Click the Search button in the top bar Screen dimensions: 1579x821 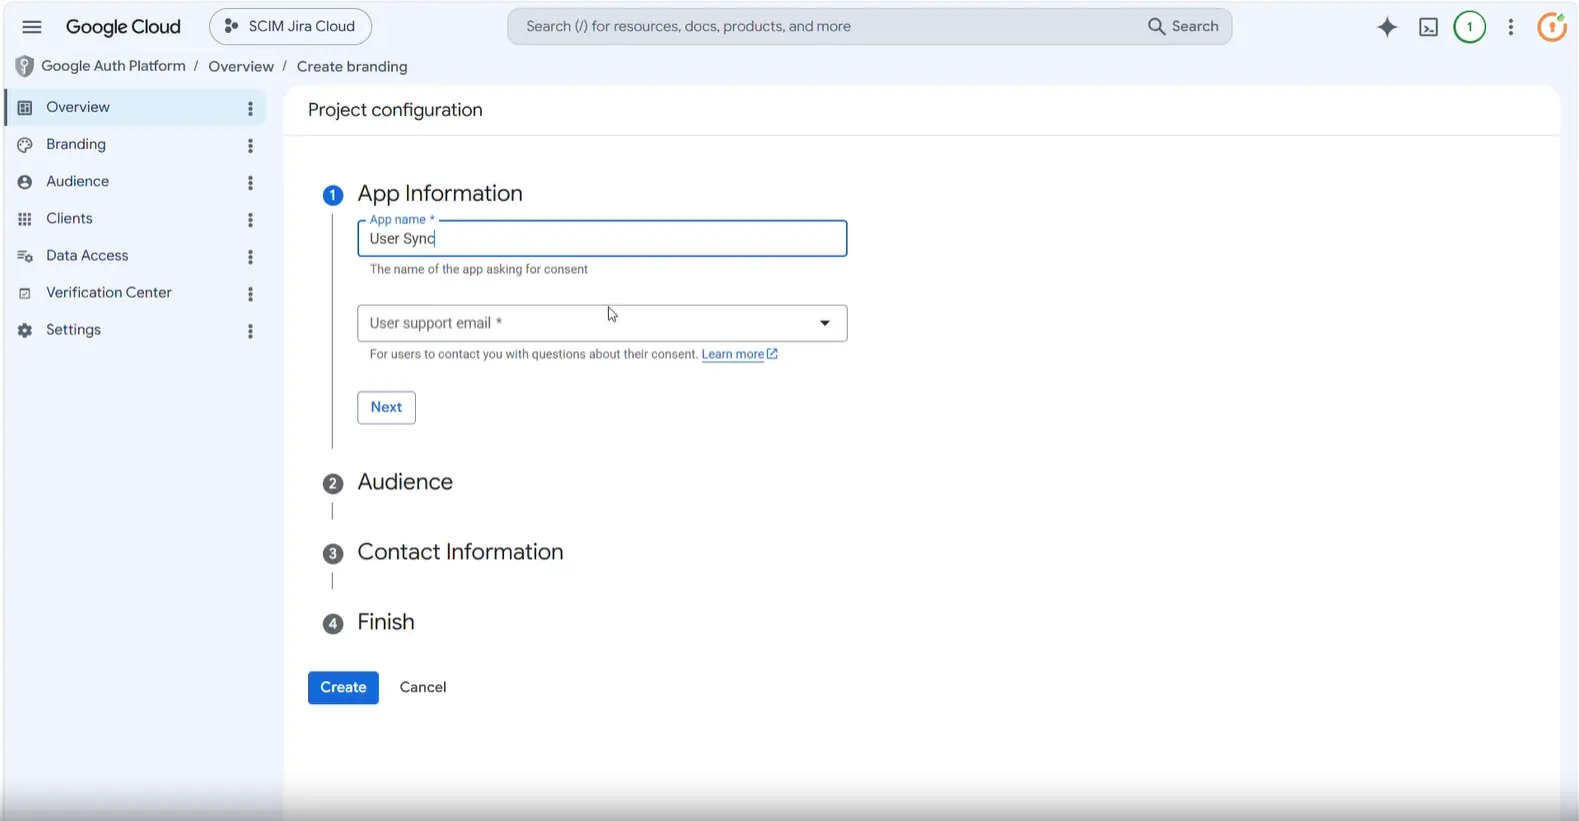(1183, 27)
